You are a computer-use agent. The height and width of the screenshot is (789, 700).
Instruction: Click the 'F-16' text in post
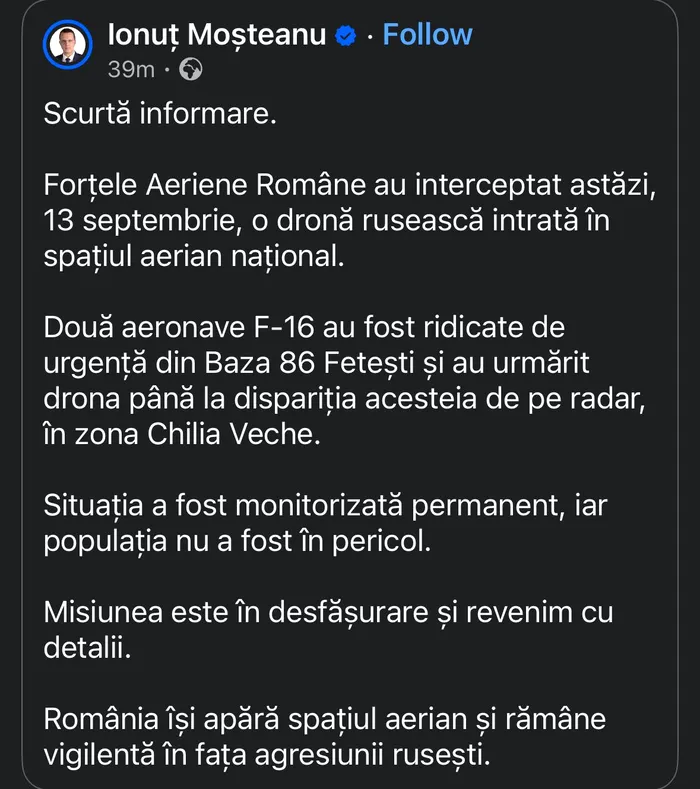tap(287, 328)
